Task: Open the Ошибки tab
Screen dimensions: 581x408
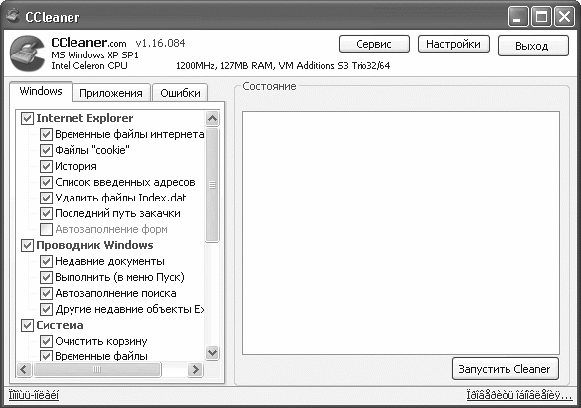Action: coord(180,93)
